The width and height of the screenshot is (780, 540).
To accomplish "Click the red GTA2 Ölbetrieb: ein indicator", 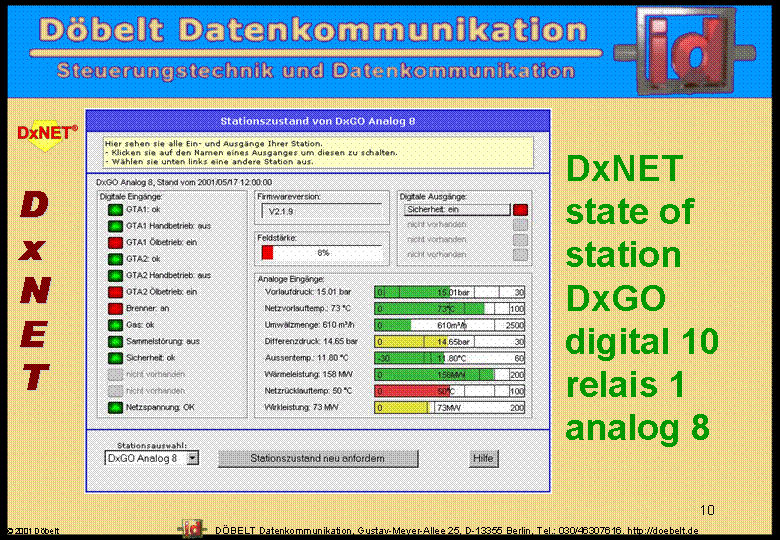I will click(115, 292).
